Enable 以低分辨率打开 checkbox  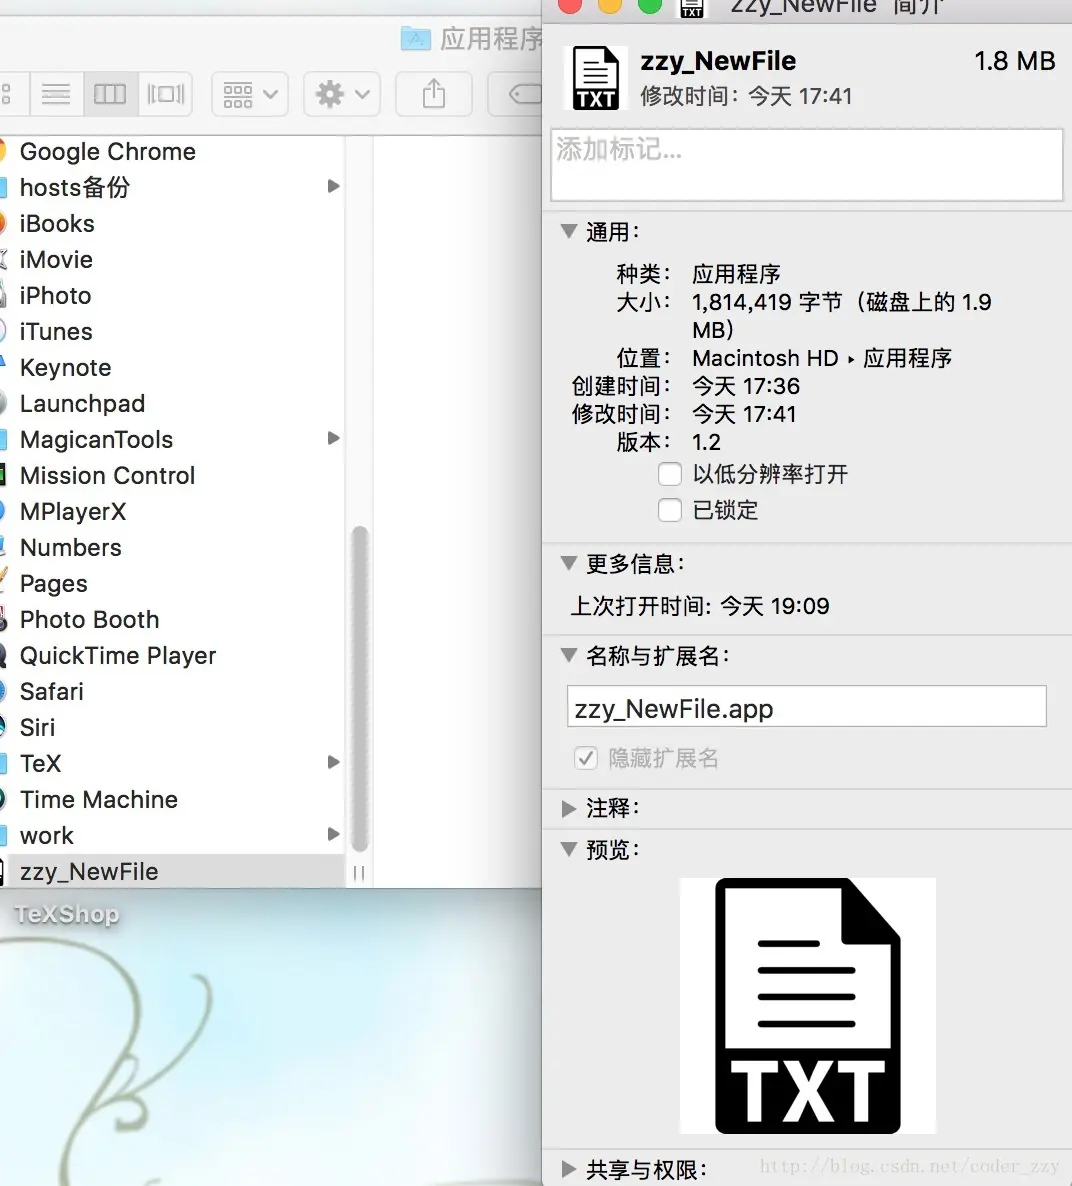click(x=670, y=474)
